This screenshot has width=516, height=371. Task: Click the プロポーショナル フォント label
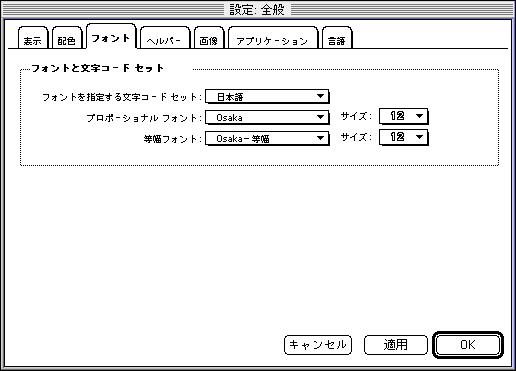[144, 118]
